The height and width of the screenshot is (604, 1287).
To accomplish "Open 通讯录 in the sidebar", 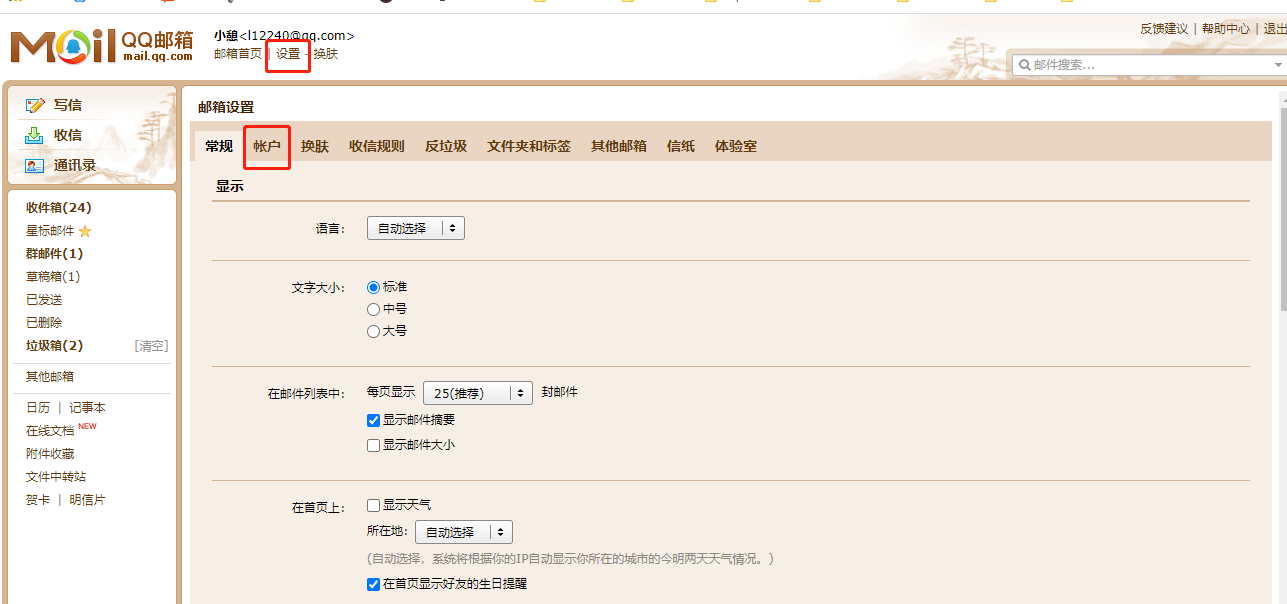I will pos(75,165).
